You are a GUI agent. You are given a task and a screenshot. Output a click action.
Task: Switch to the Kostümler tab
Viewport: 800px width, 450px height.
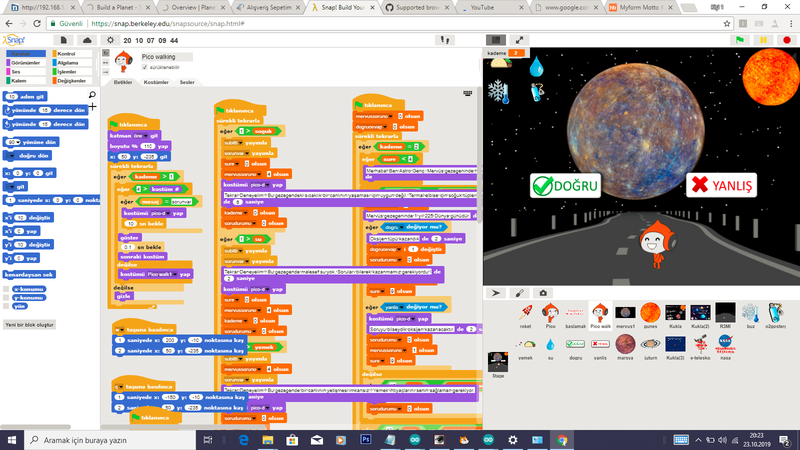156,82
